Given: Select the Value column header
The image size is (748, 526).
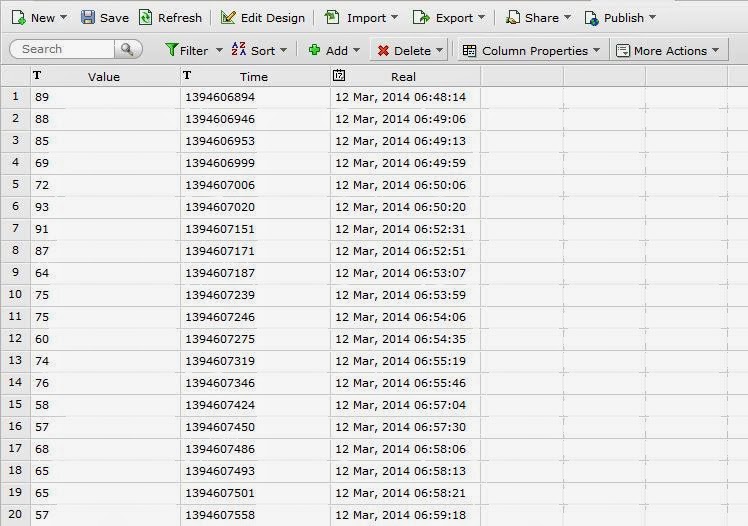Looking at the screenshot, I should [105, 76].
